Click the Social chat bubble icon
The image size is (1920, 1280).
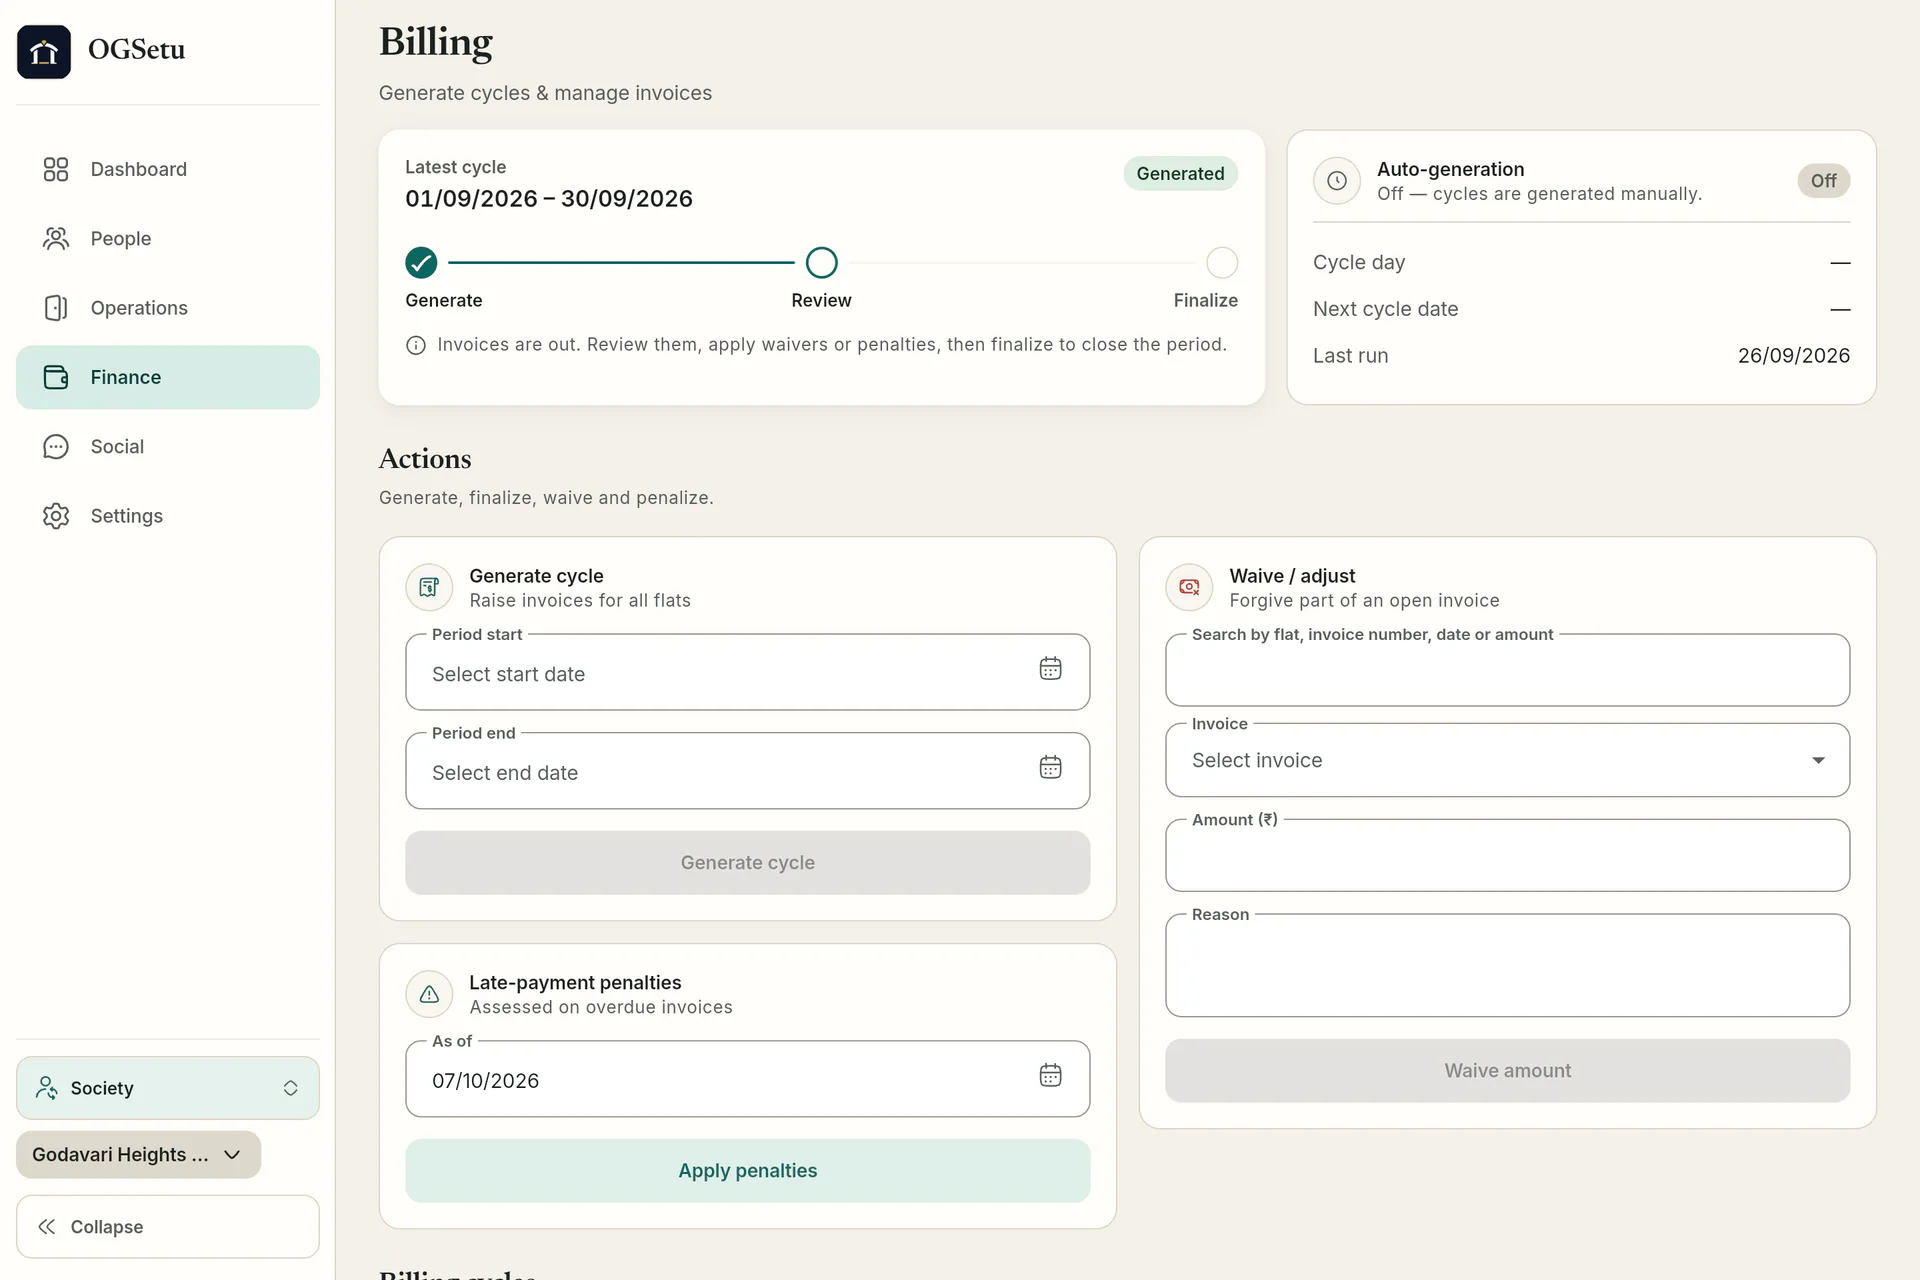click(56, 447)
